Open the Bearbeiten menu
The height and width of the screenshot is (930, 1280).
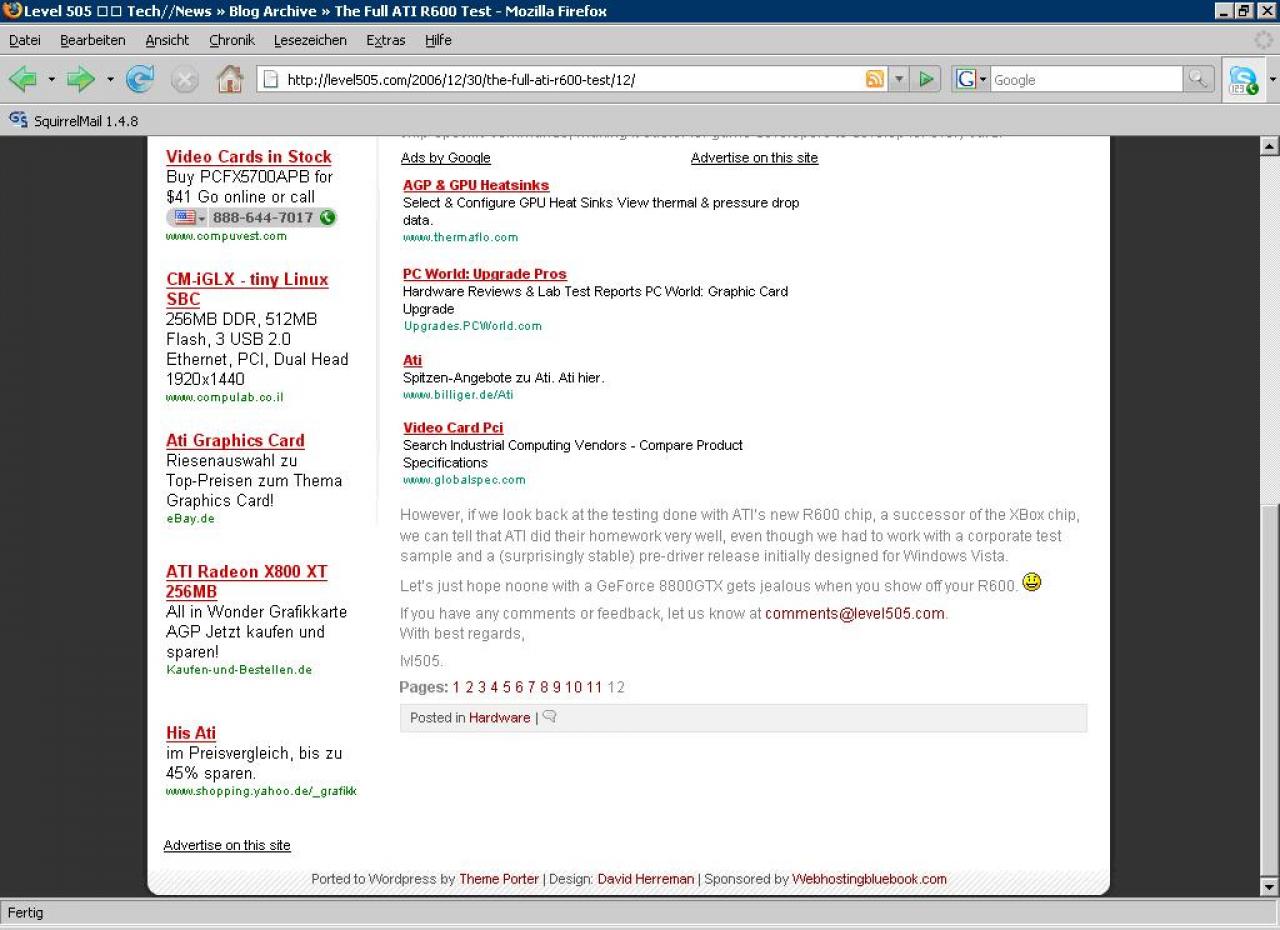pyautogui.click(x=93, y=40)
